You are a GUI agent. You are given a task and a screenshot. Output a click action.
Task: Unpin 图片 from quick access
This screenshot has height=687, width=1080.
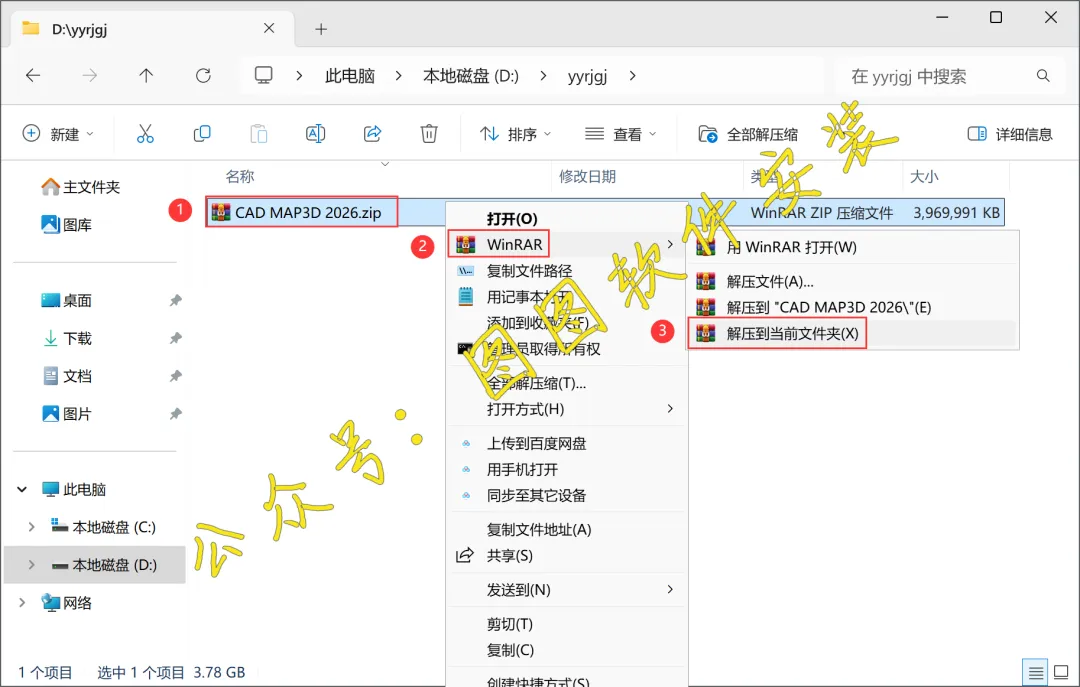coord(176,414)
